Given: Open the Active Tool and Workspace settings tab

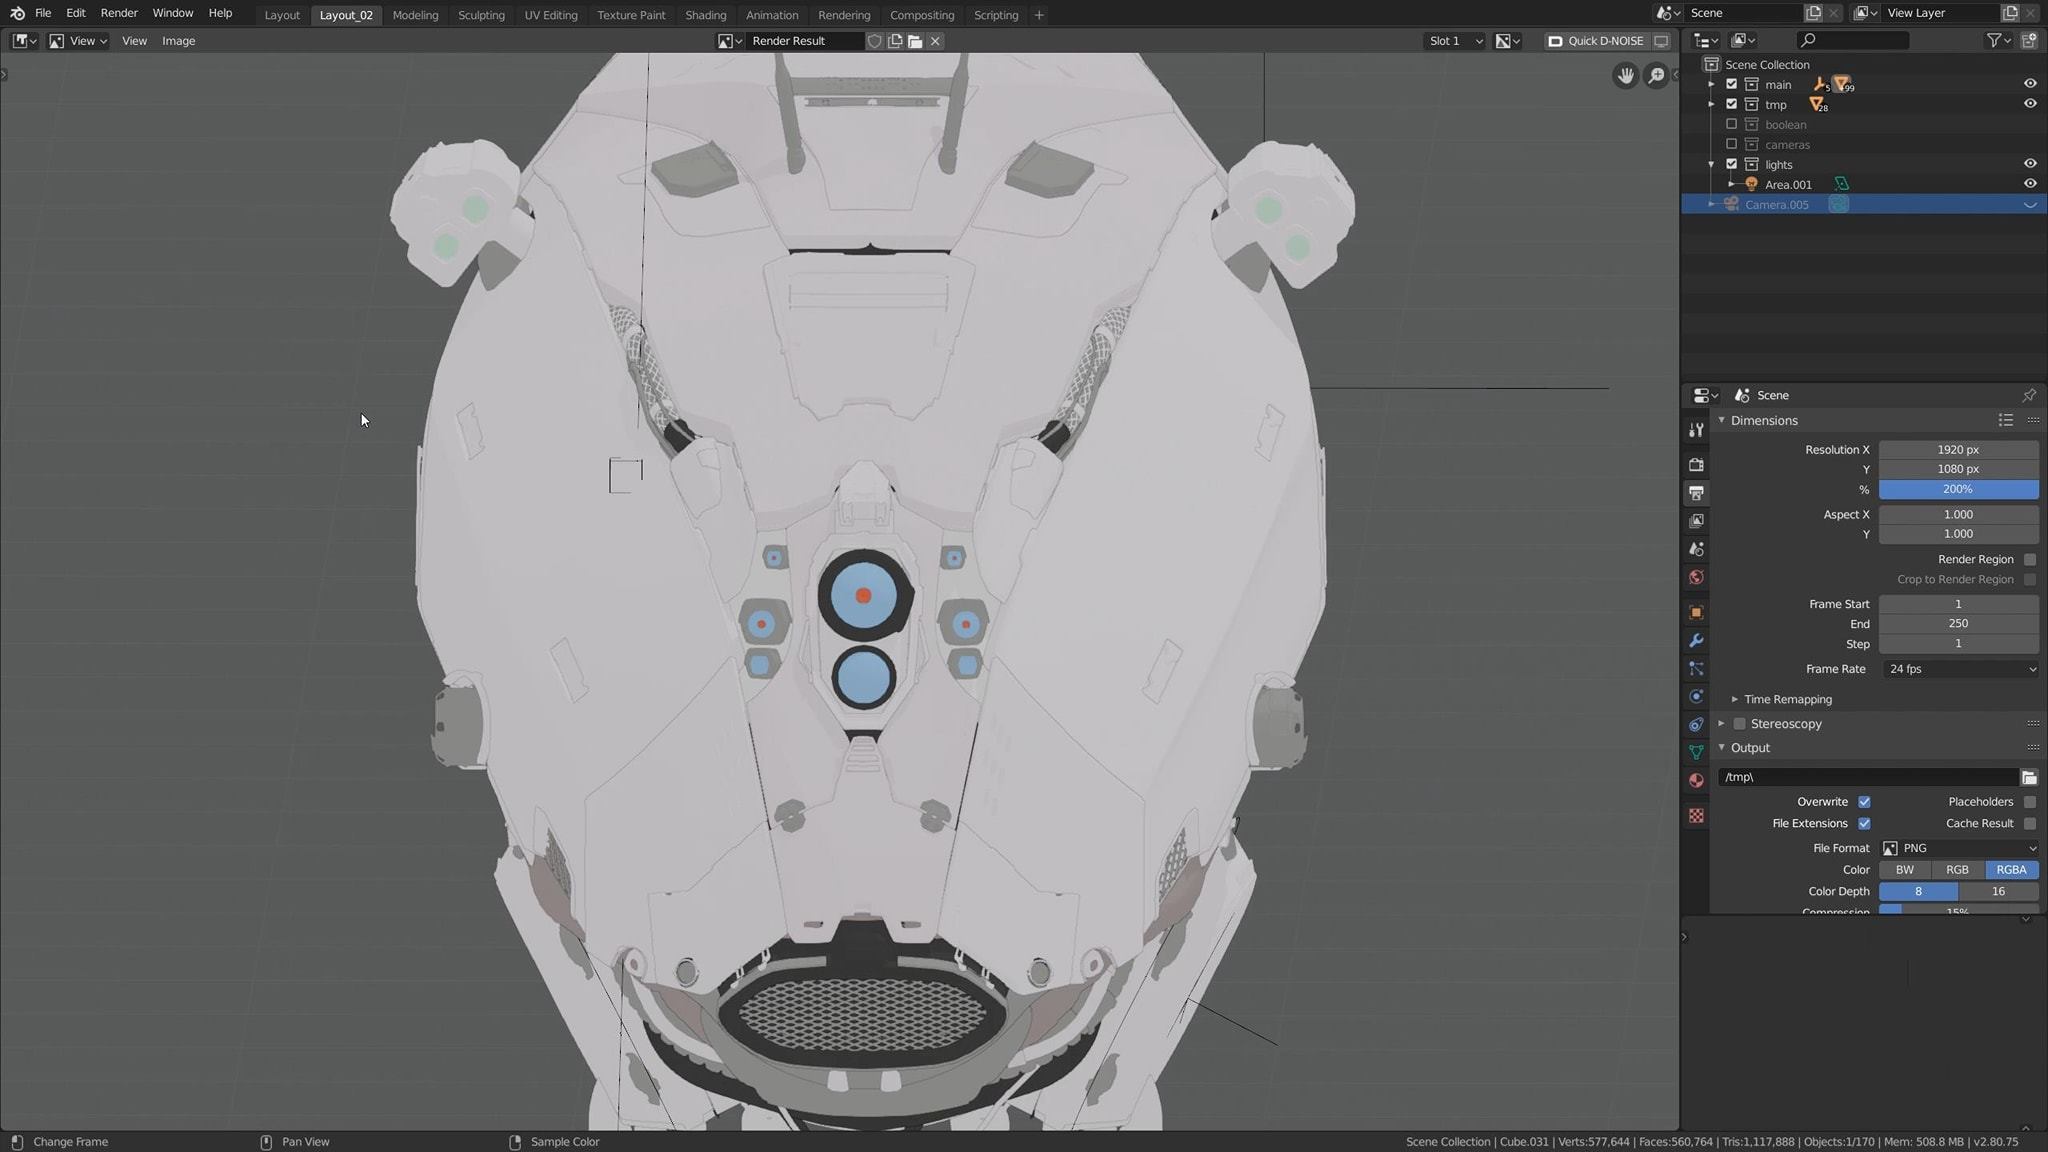Looking at the screenshot, I should [x=1696, y=430].
